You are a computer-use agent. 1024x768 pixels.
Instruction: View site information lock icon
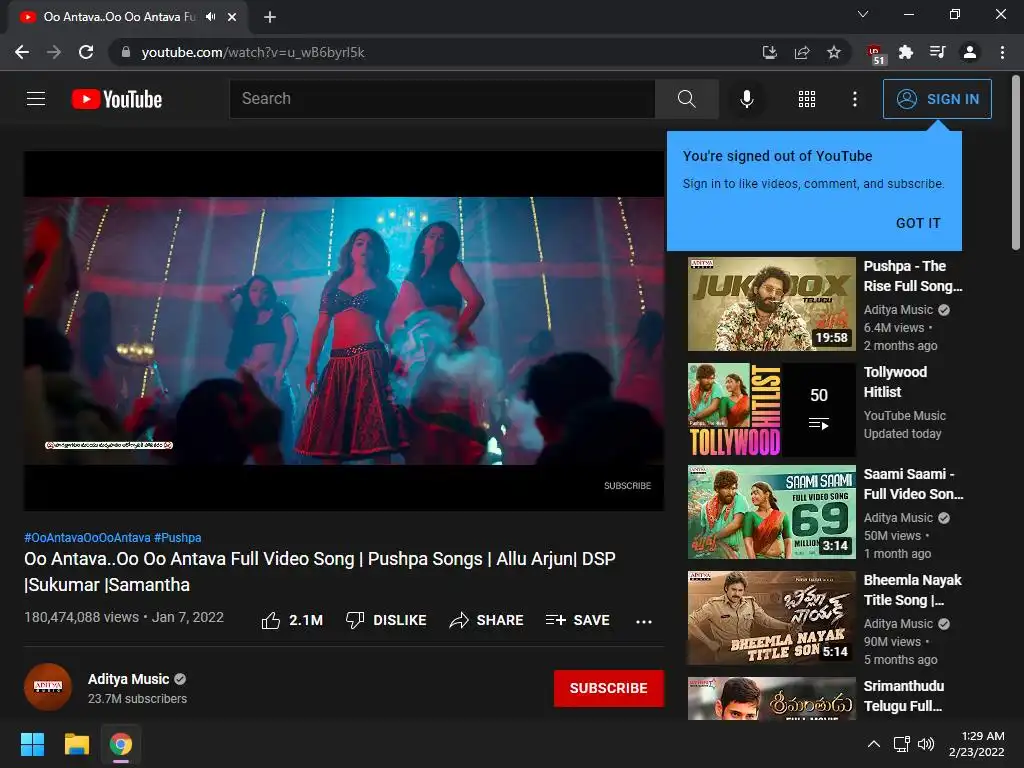126,52
